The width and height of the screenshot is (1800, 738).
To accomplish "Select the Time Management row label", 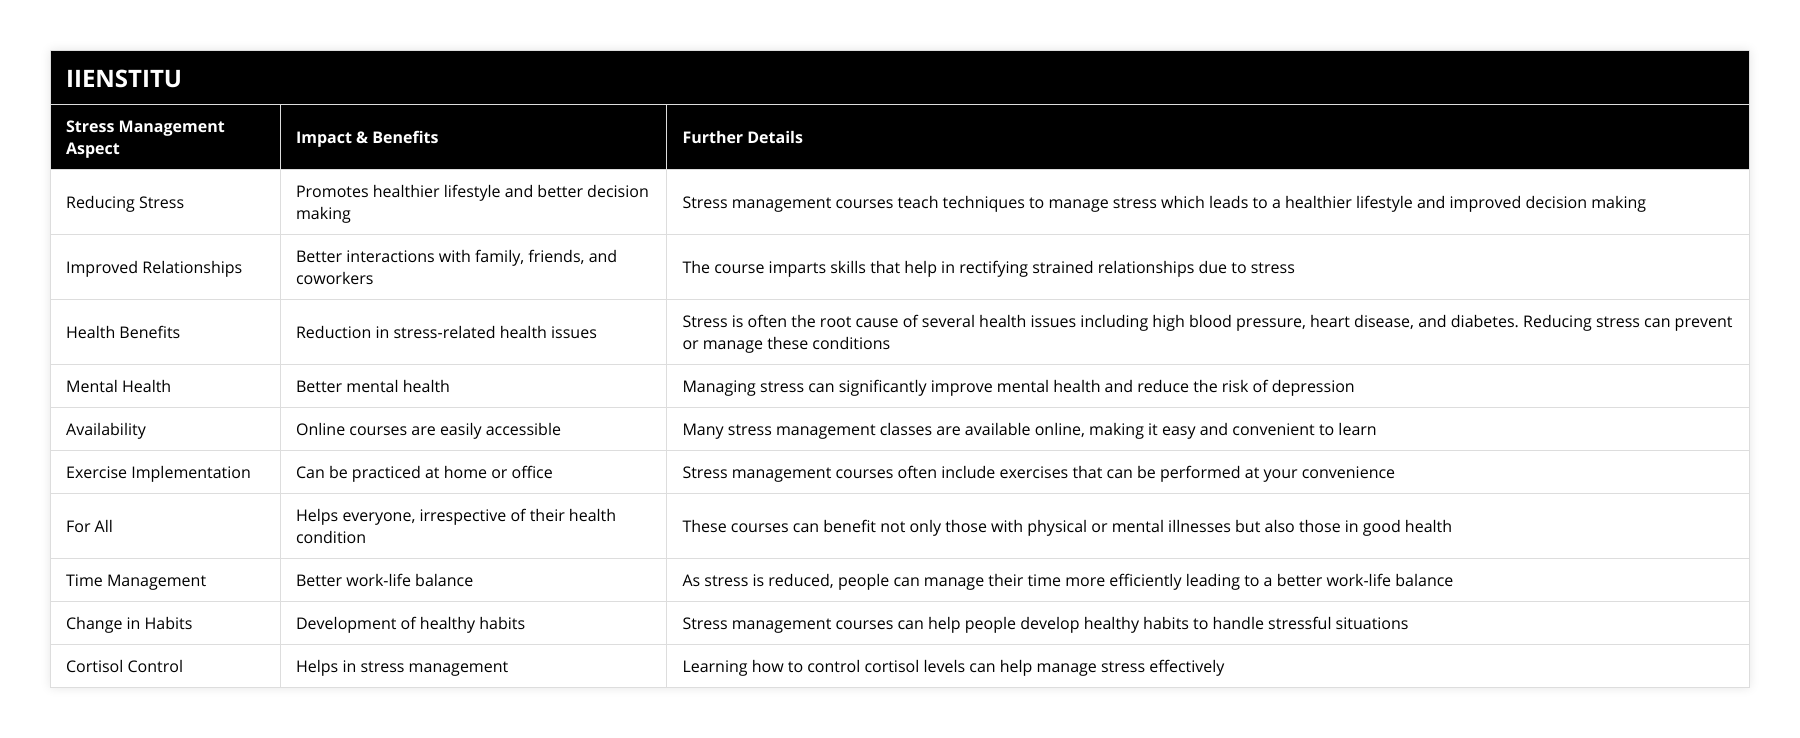I will pyautogui.click(x=136, y=580).
